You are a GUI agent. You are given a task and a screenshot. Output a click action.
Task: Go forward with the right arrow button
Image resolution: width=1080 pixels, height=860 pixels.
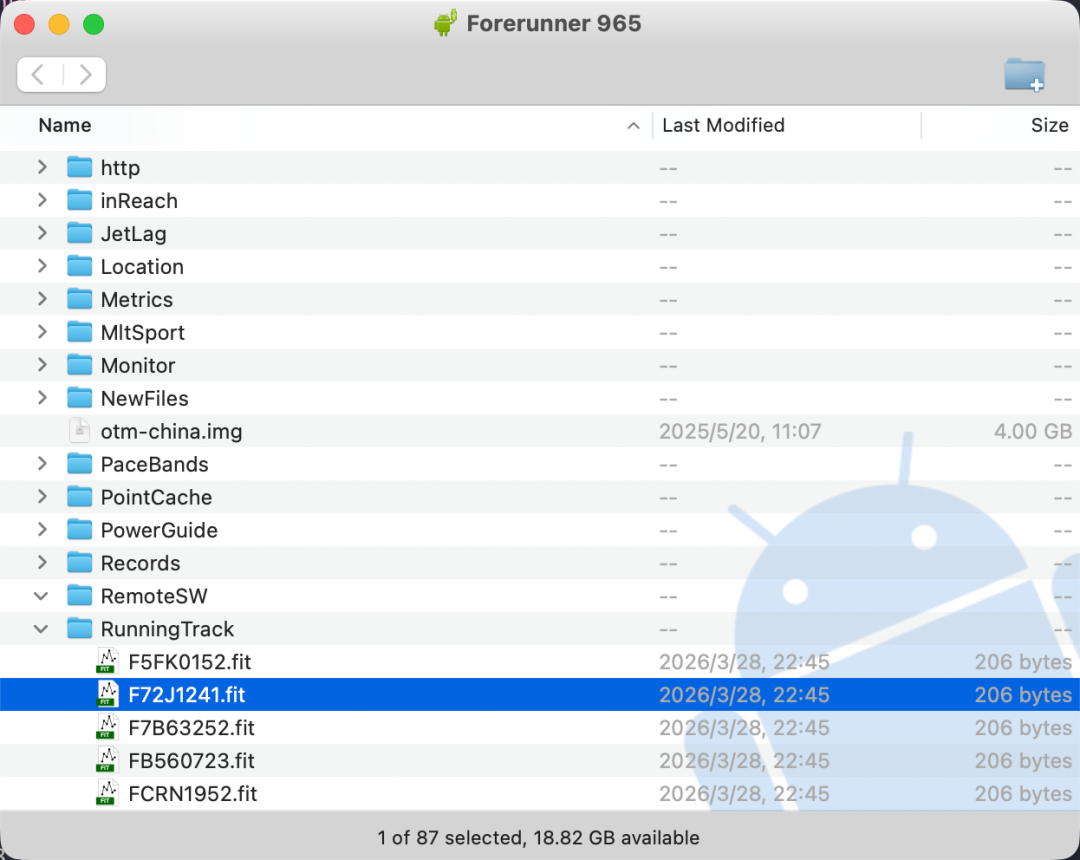click(85, 74)
